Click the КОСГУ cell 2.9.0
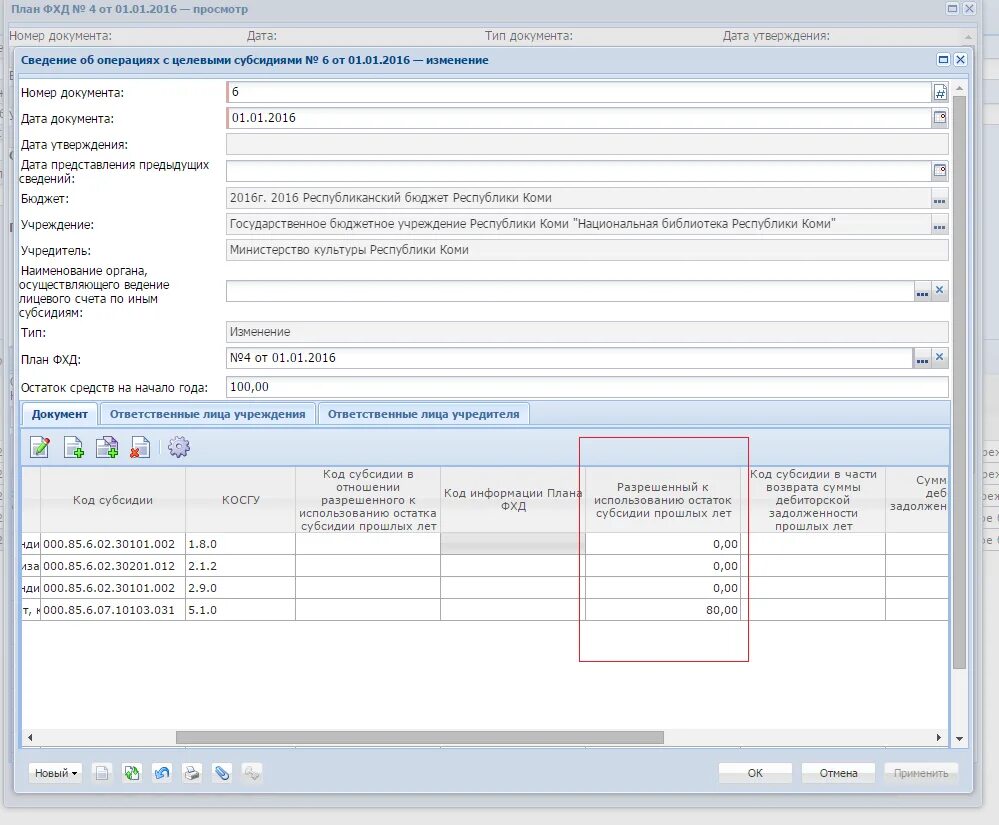 (x=240, y=588)
